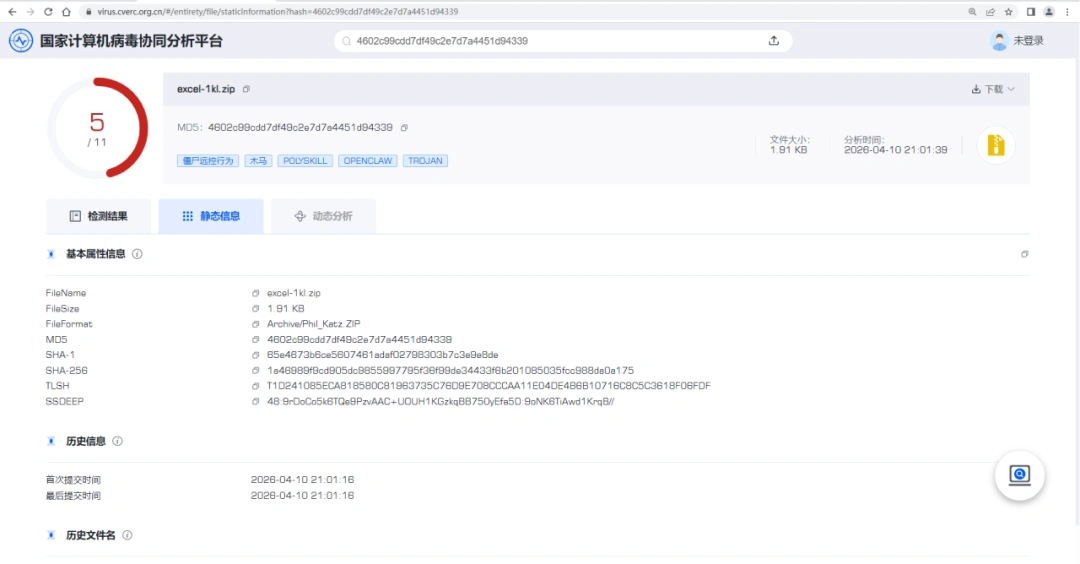
Task: Click the TROJAN tag label
Action: point(426,160)
